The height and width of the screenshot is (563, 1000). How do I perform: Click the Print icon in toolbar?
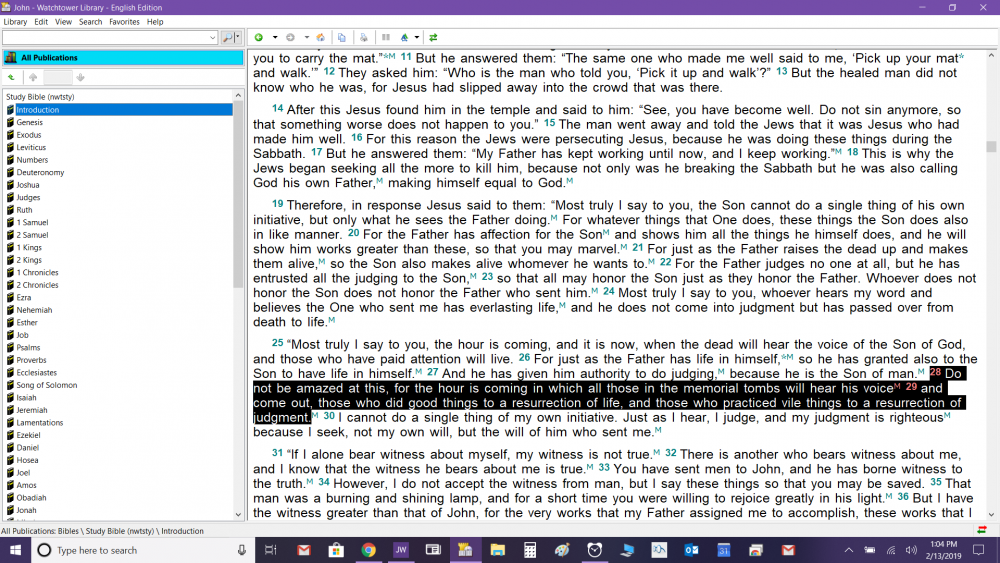click(x=364, y=38)
